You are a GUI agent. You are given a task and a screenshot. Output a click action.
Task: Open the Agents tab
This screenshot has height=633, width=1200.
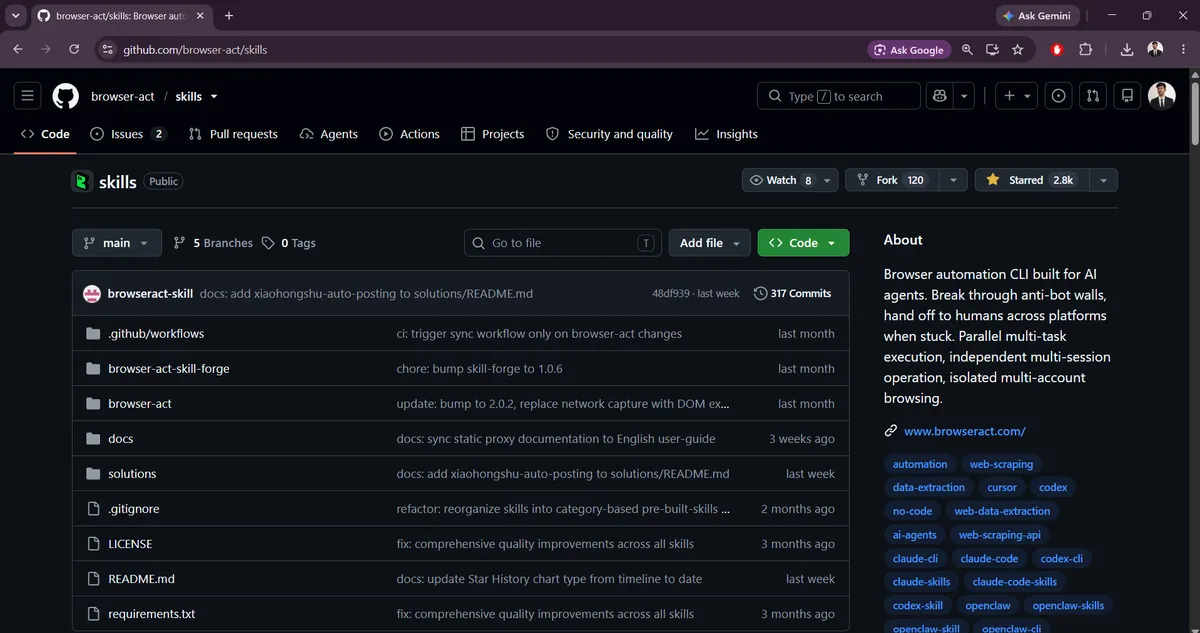(329, 134)
